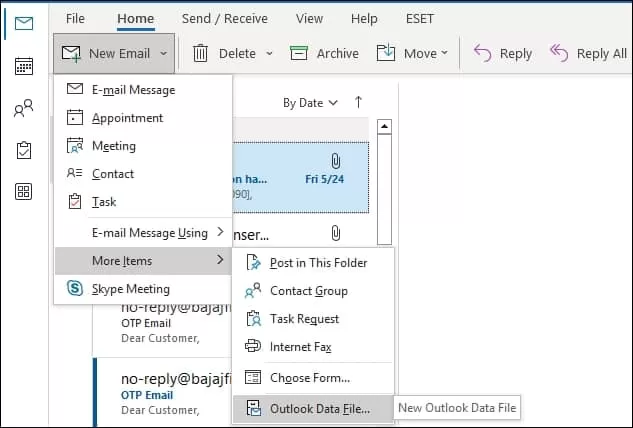633x428 pixels.
Task: Click the New Email envelope icon
Action: [71, 54]
